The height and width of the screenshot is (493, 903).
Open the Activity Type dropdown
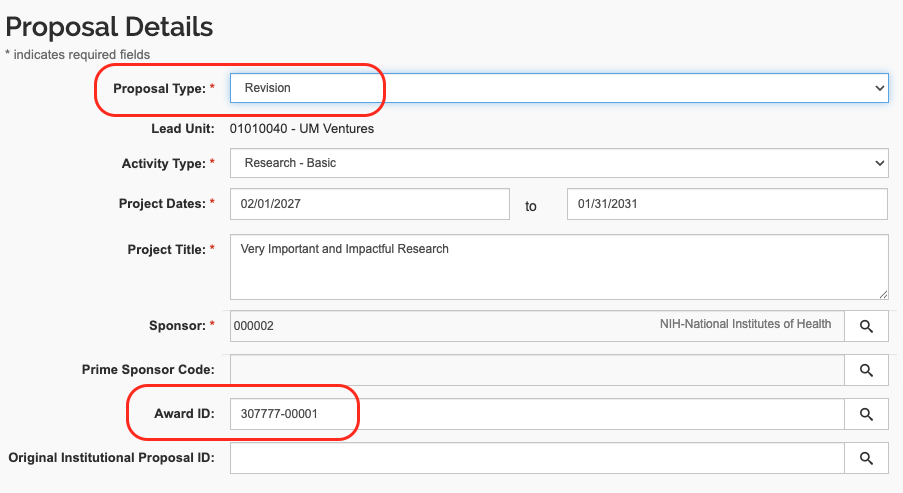point(559,163)
